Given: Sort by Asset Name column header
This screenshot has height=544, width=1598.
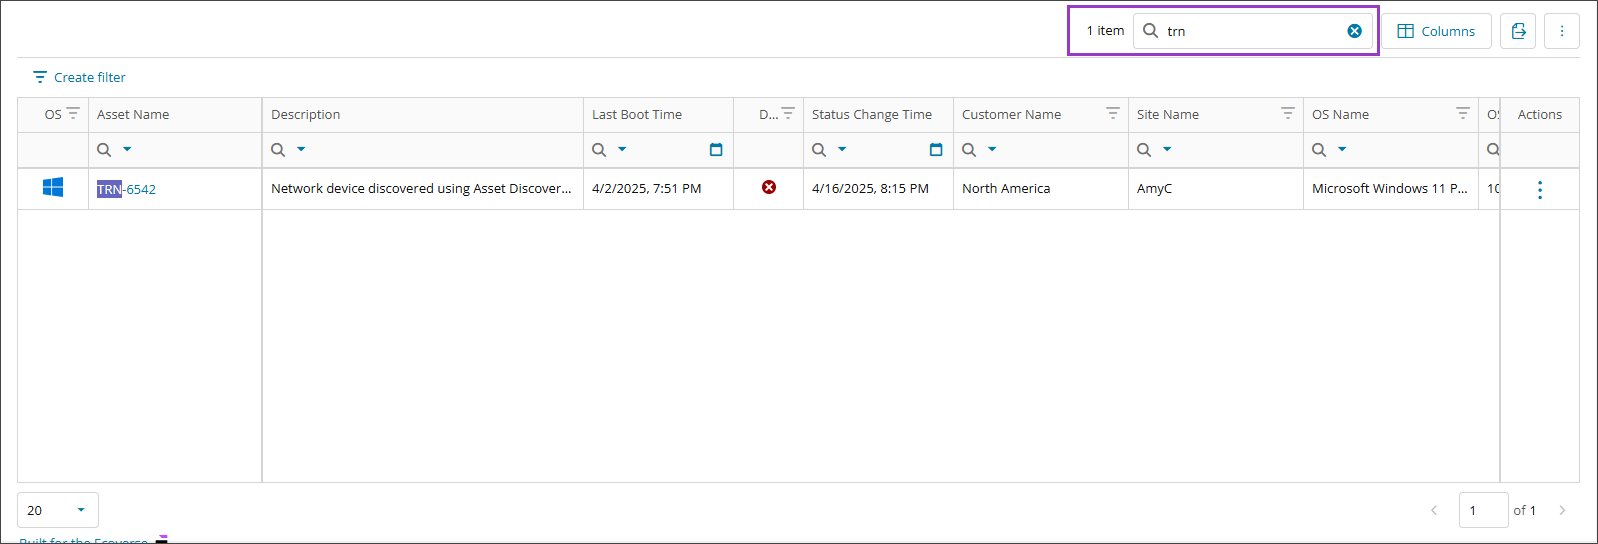Looking at the screenshot, I should pos(133,115).
